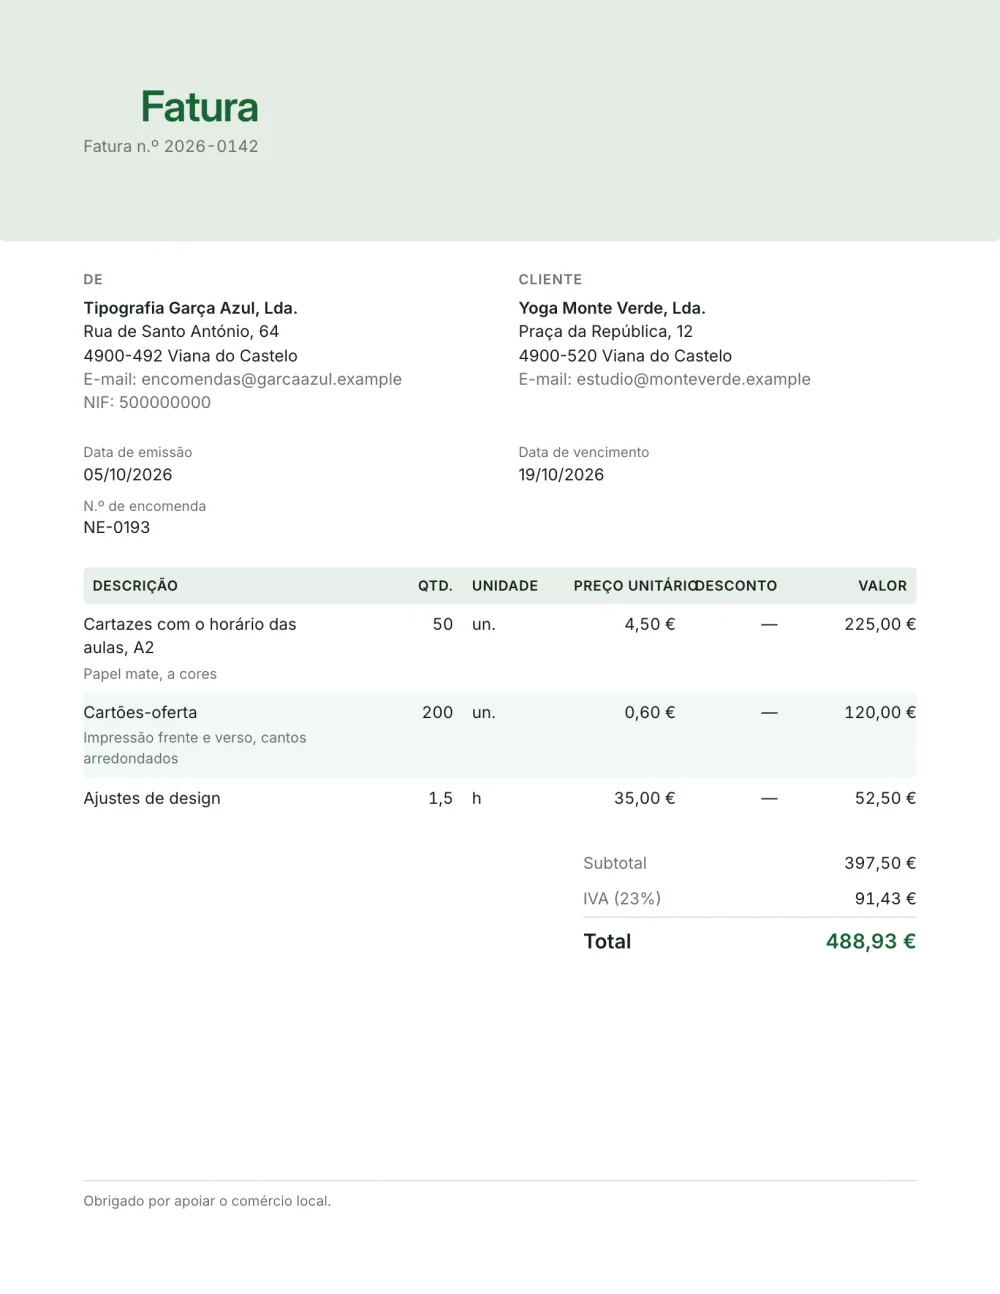Screen dimensions: 1000x1294
Task: Click quantity '200' in Cartões-oferta row
Action: coord(437,712)
